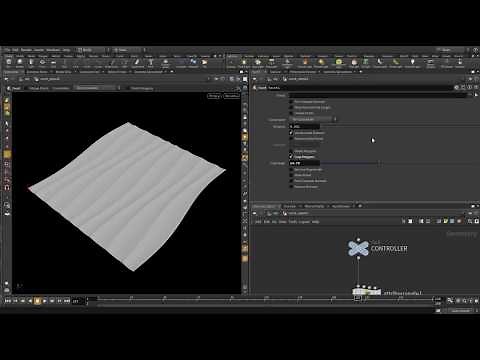Click the light blue network box icon in network toolbar

coord(452,221)
